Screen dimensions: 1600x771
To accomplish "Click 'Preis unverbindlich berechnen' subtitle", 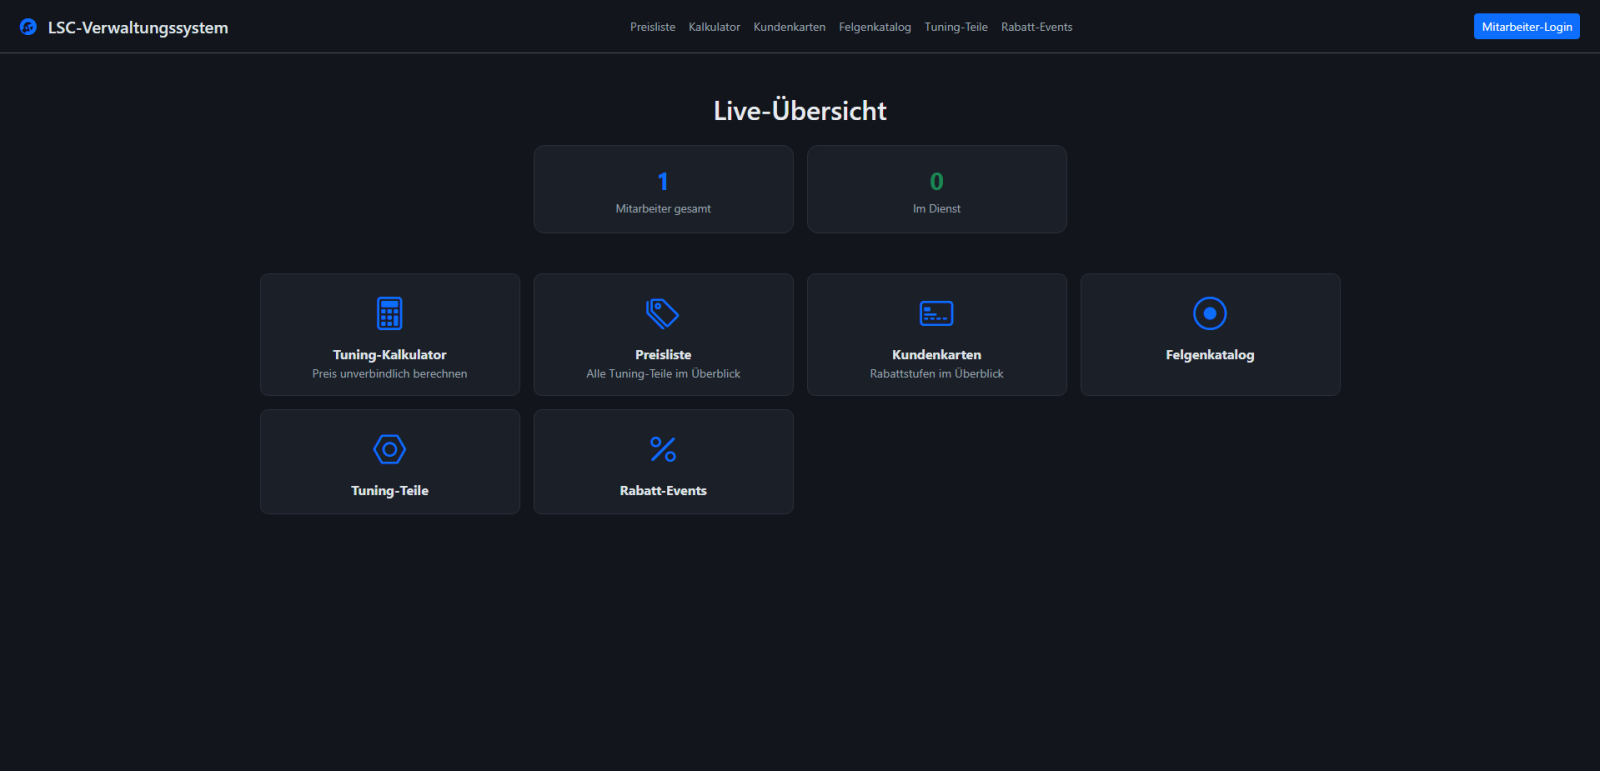I will pyautogui.click(x=390, y=374).
